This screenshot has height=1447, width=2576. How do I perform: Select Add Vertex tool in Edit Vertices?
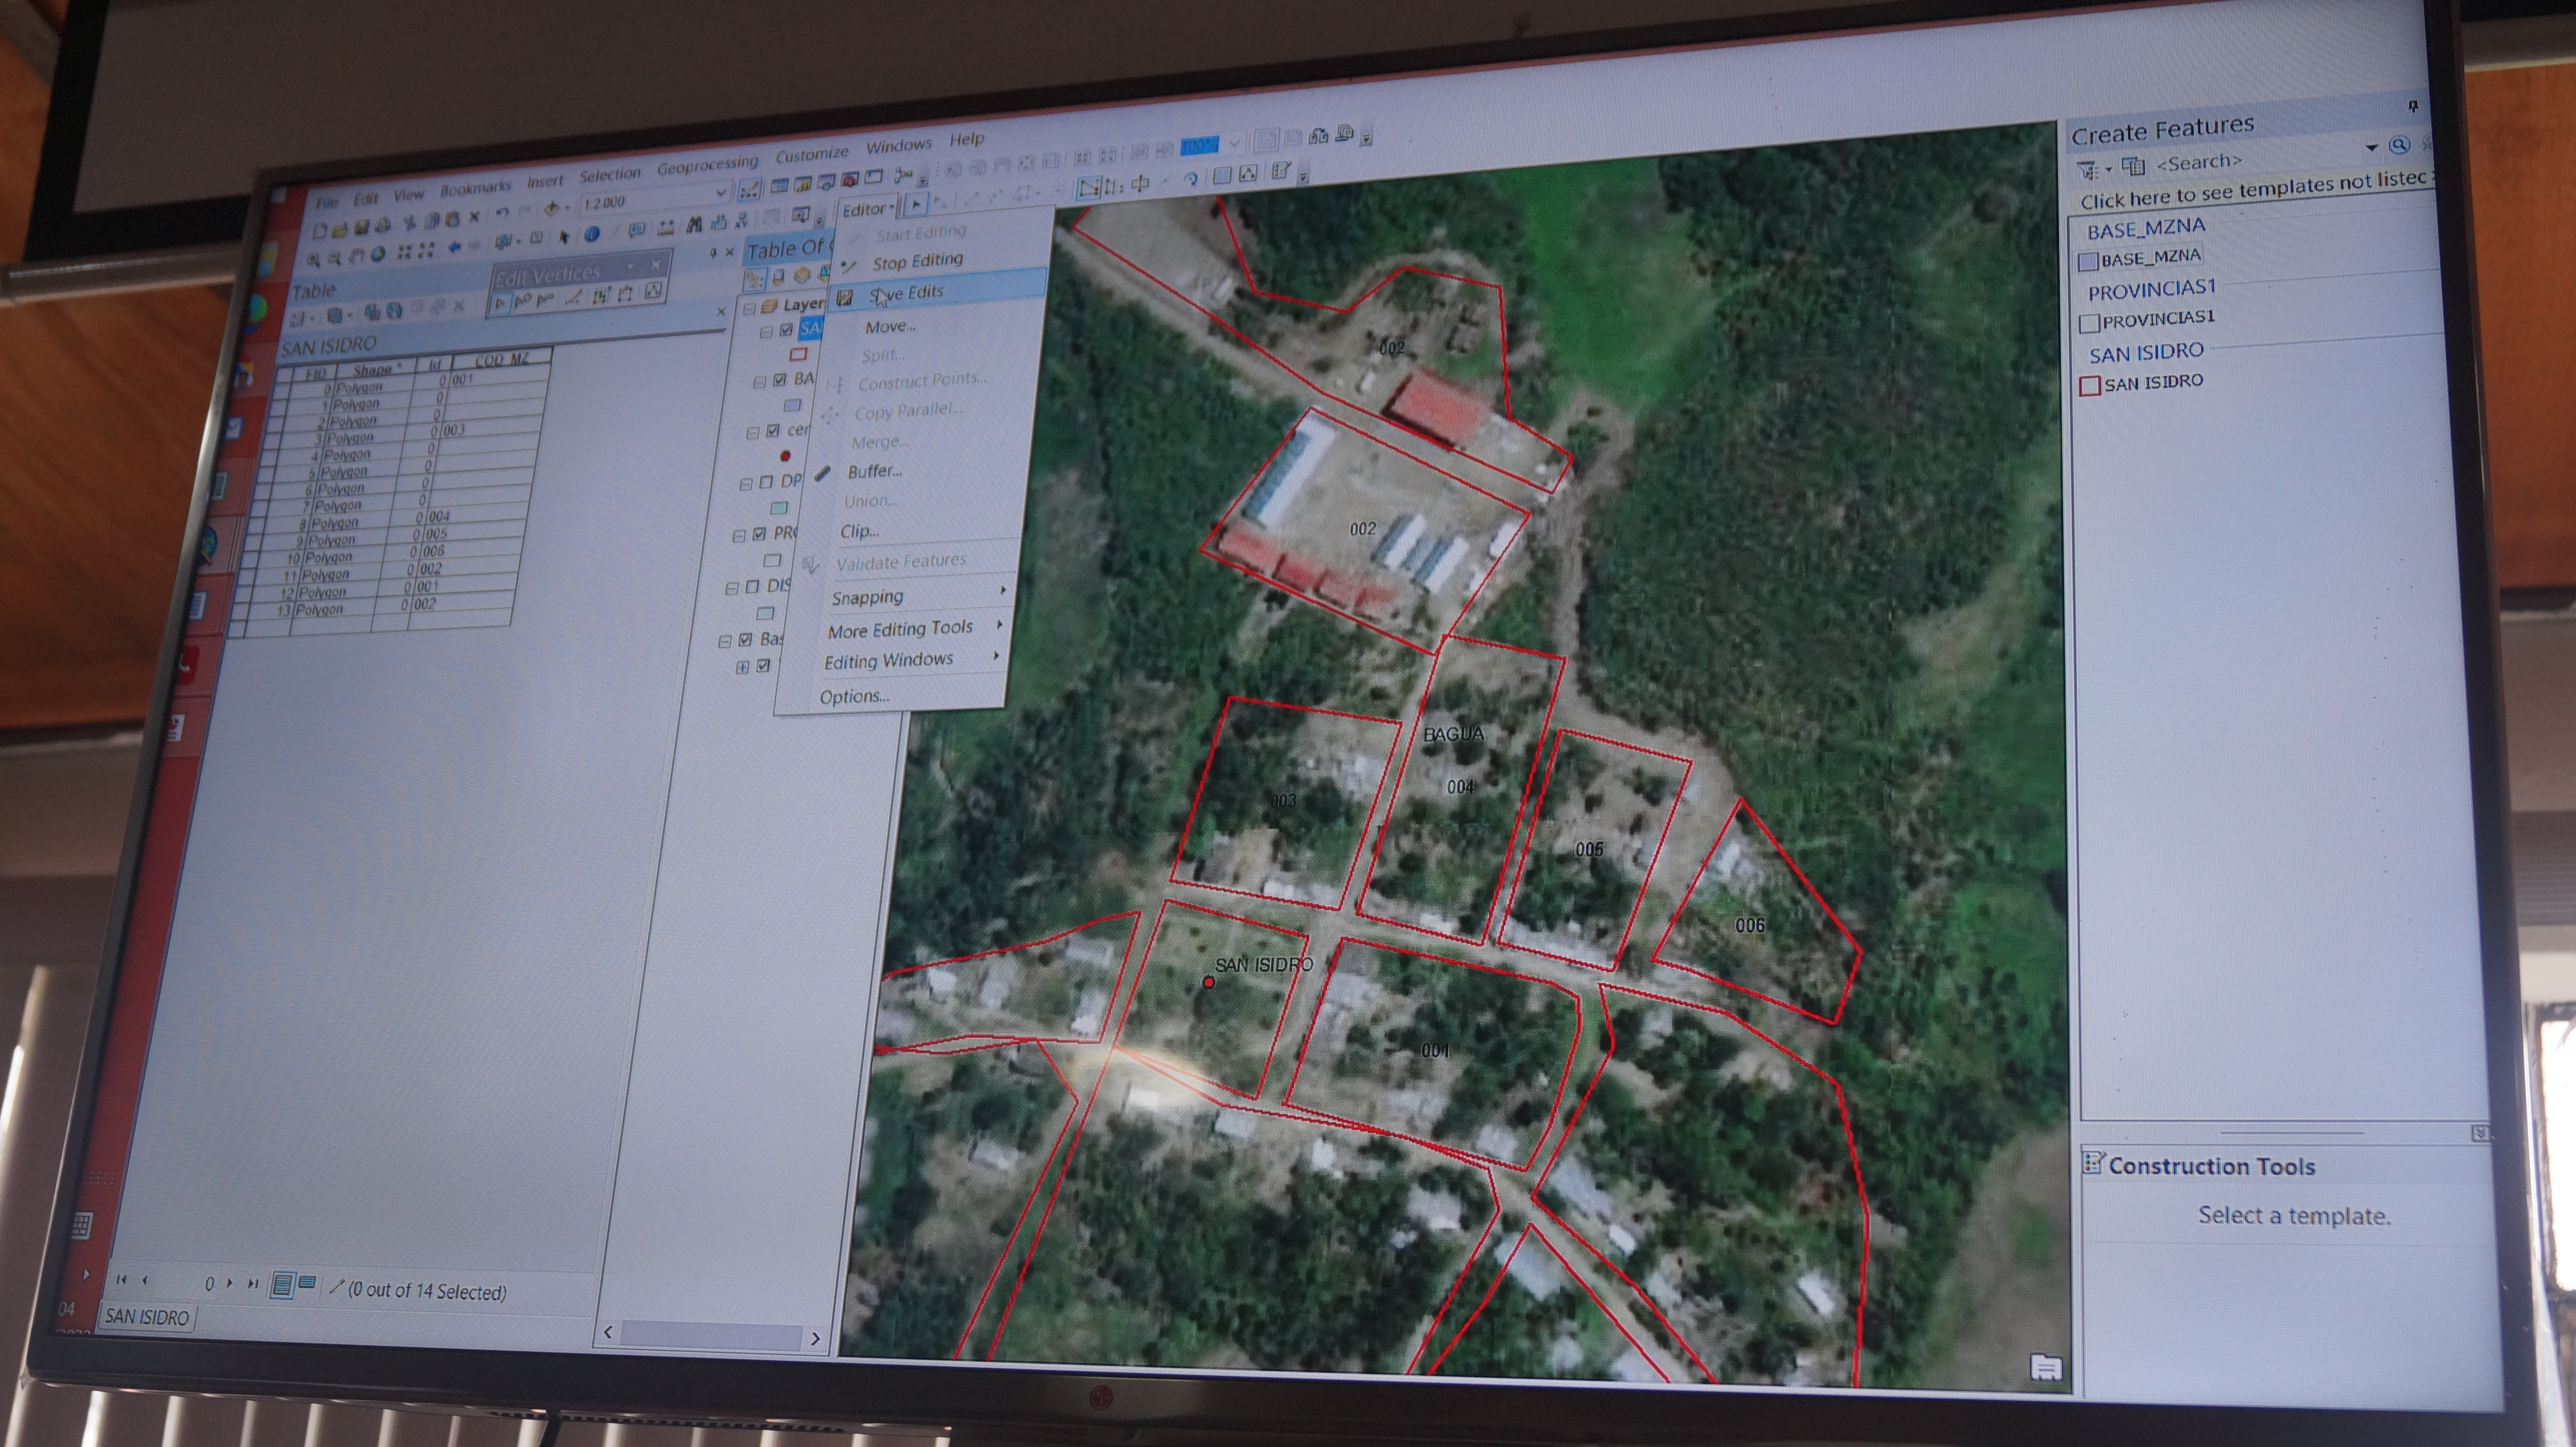tap(522, 301)
